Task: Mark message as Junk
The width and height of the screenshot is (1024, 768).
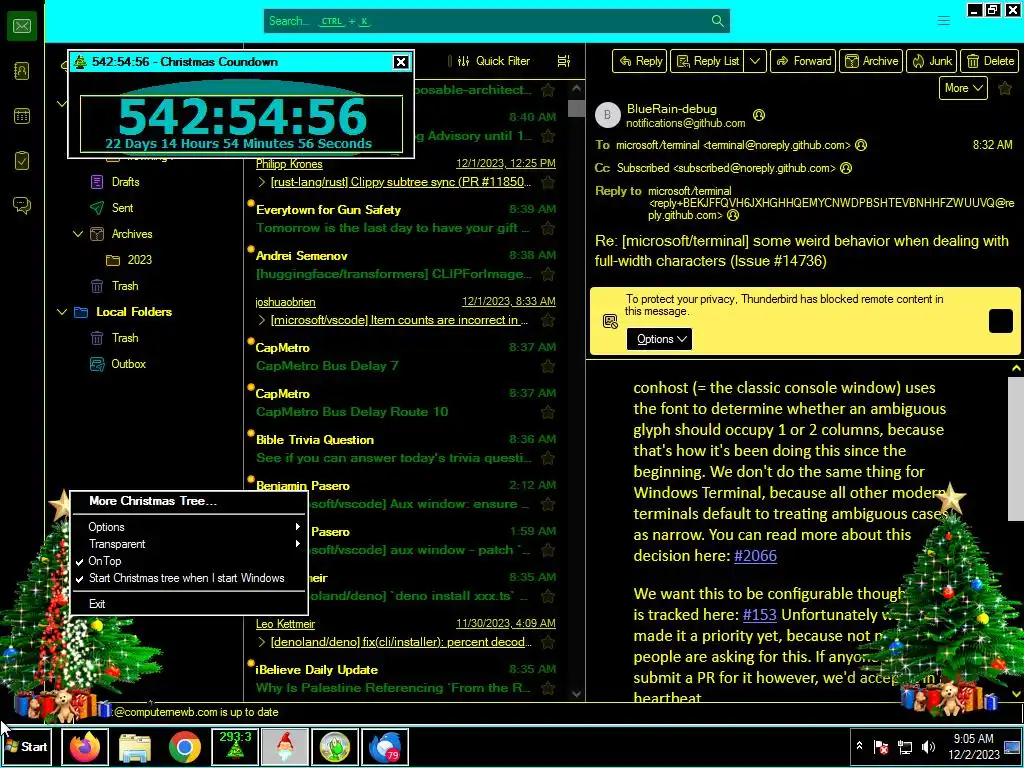Action: [931, 61]
